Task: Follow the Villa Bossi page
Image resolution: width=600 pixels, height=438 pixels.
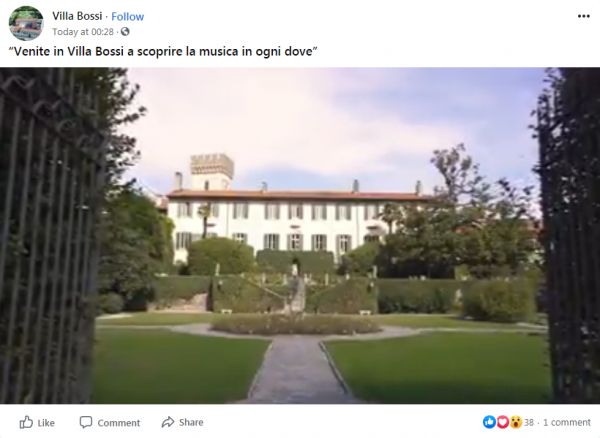Action: tap(127, 16)
